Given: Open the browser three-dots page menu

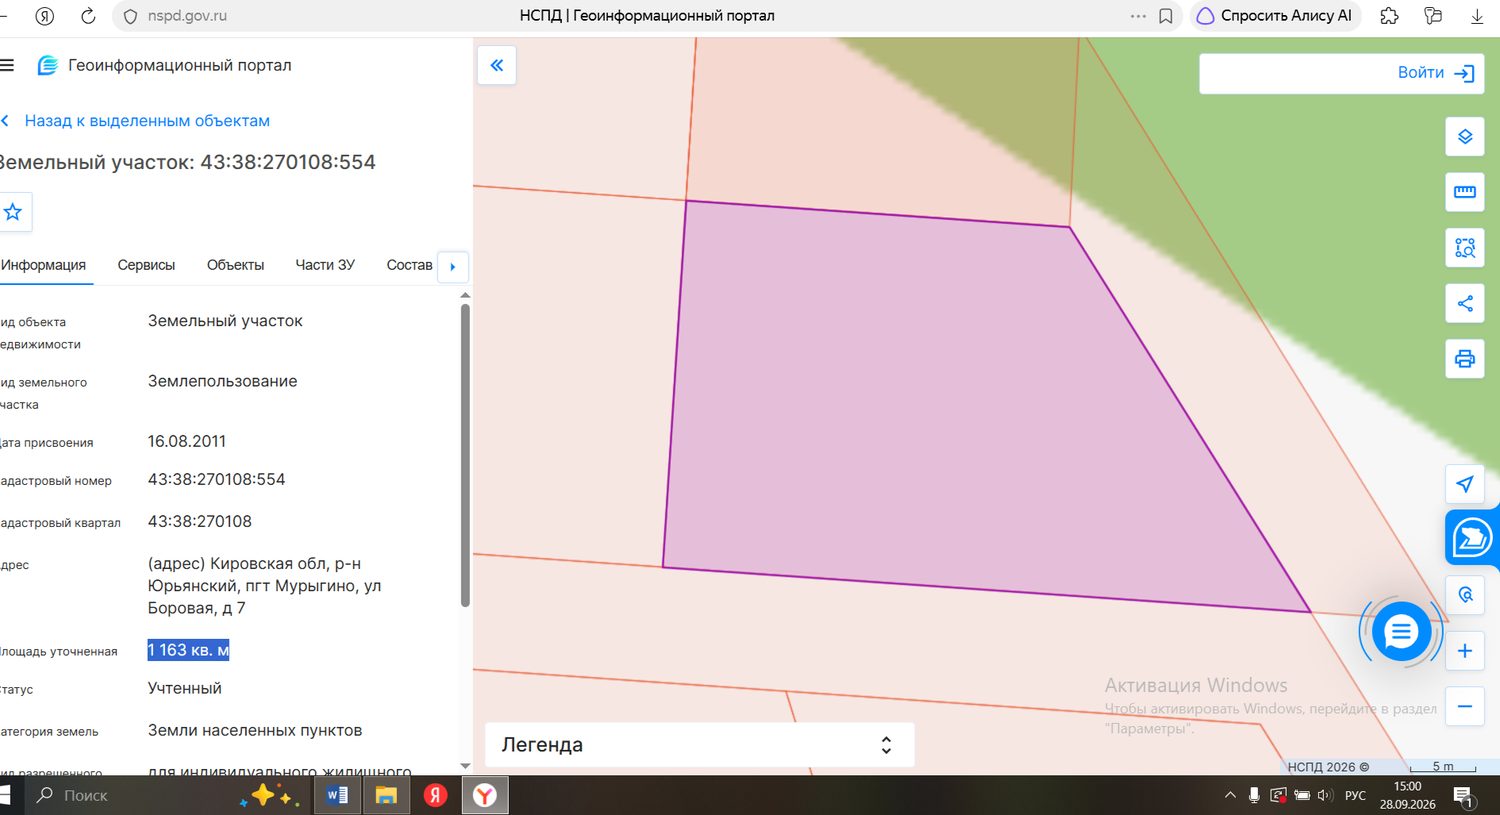Looking at the screenshot, I should 1138,16.
